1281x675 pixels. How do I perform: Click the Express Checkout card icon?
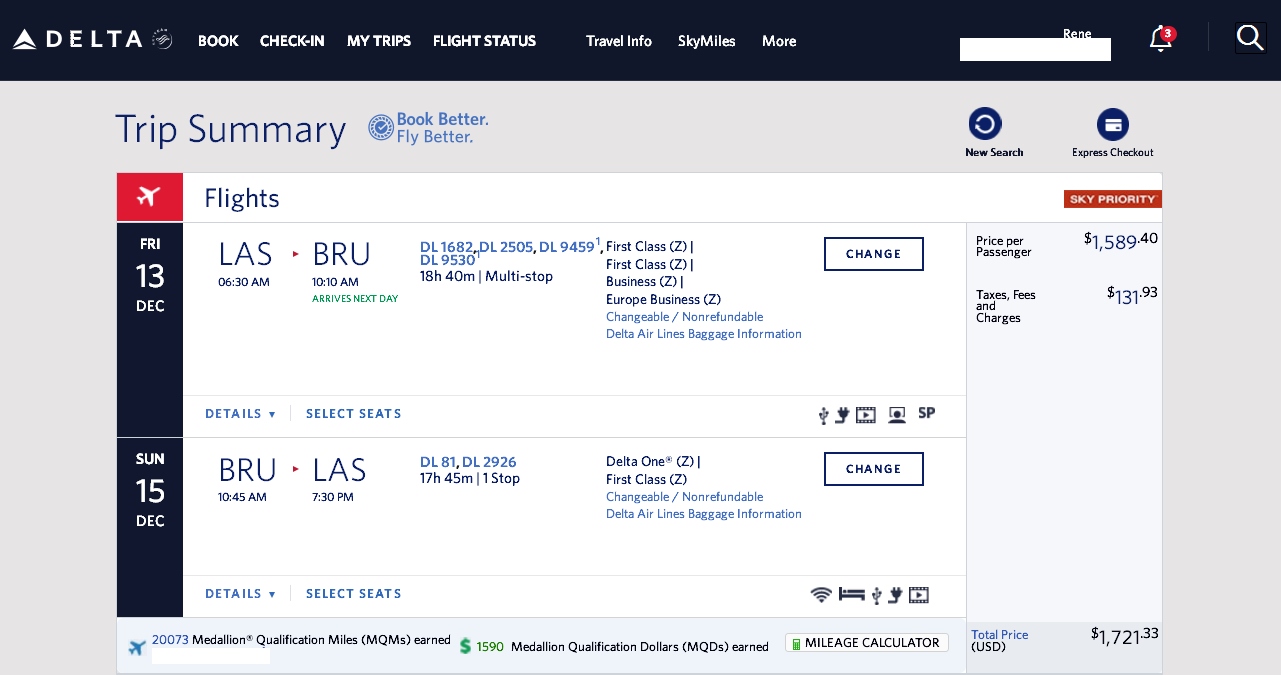pyautogui.click(x=1113, y=124)
